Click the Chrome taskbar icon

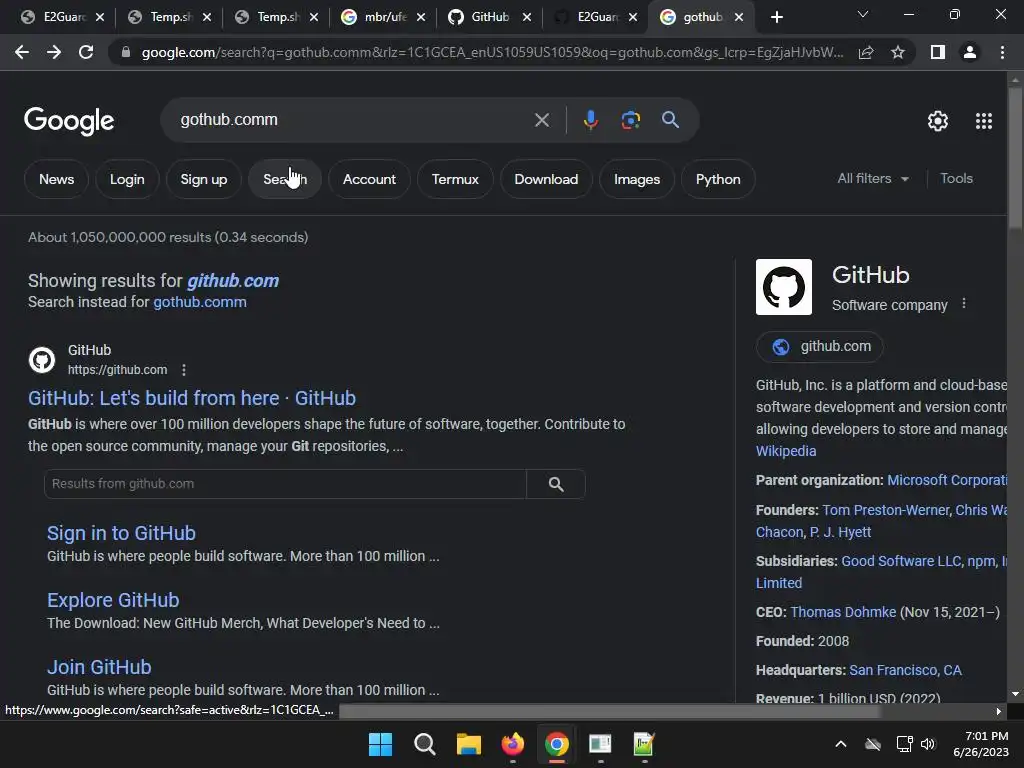[556, 744]
